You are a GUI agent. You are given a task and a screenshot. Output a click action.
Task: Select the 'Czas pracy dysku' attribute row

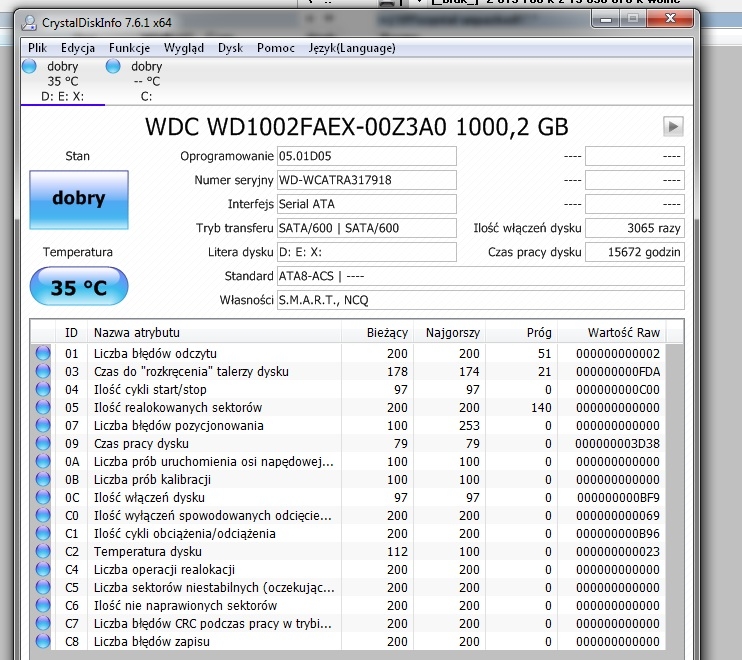pyautogui.click(x=348, y=443)
